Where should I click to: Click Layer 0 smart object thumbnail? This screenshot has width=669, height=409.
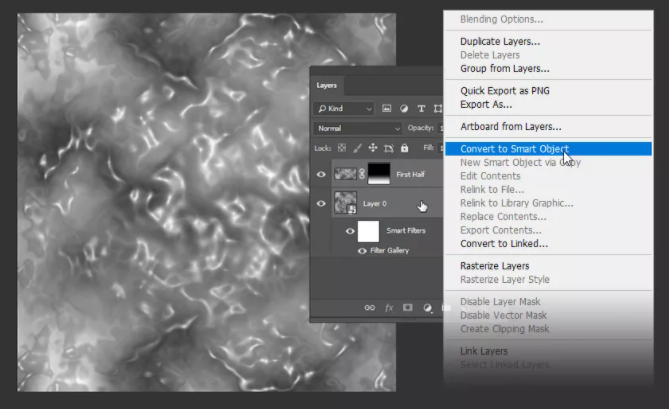click(345, 203)
